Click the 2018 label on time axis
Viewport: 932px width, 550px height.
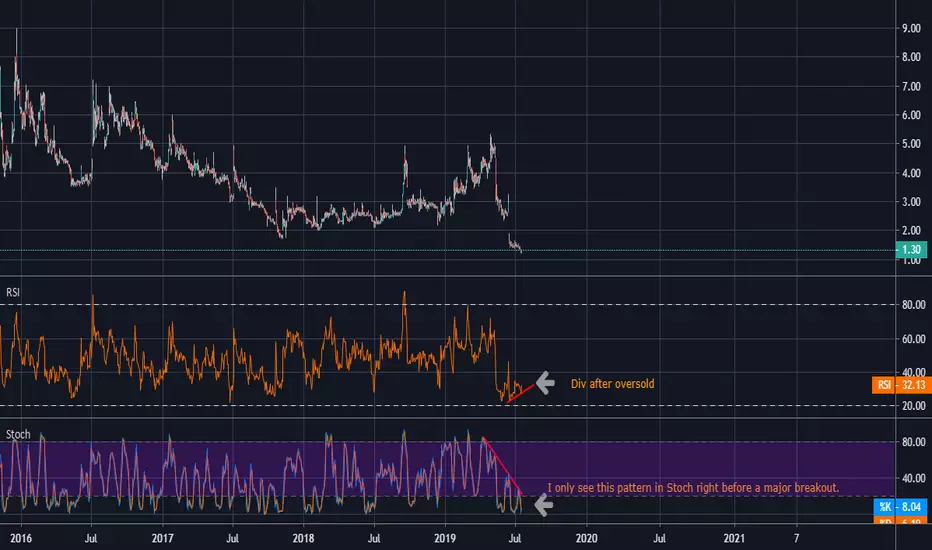pyautogui.click(x=303, y=538)
